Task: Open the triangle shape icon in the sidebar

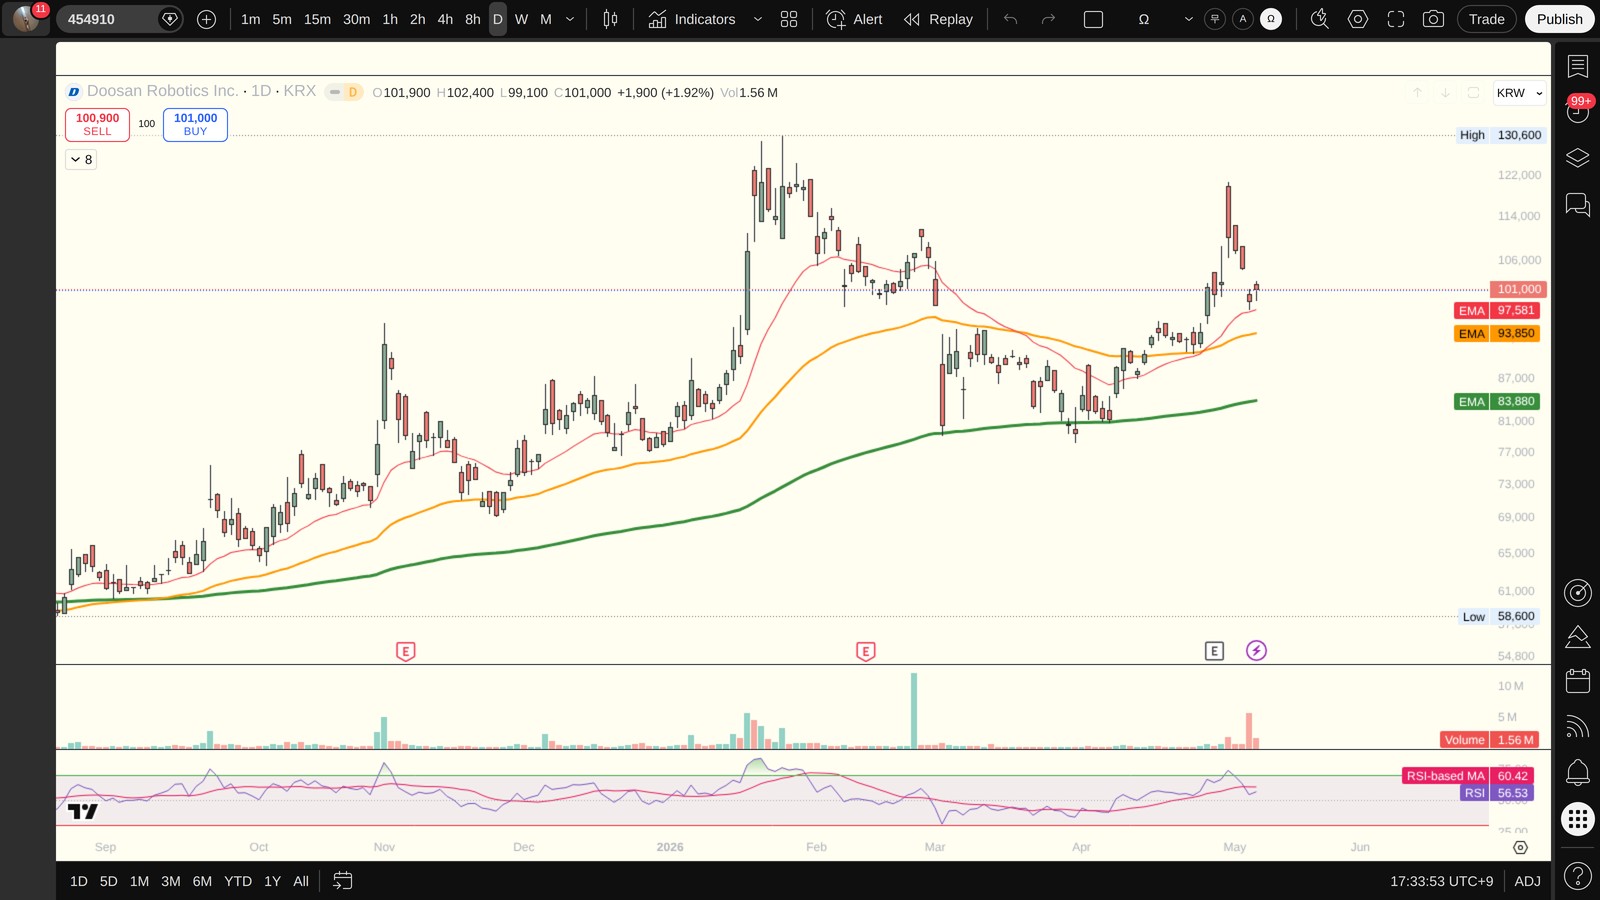Action: pyautogui.click(x=1578, y=637)
